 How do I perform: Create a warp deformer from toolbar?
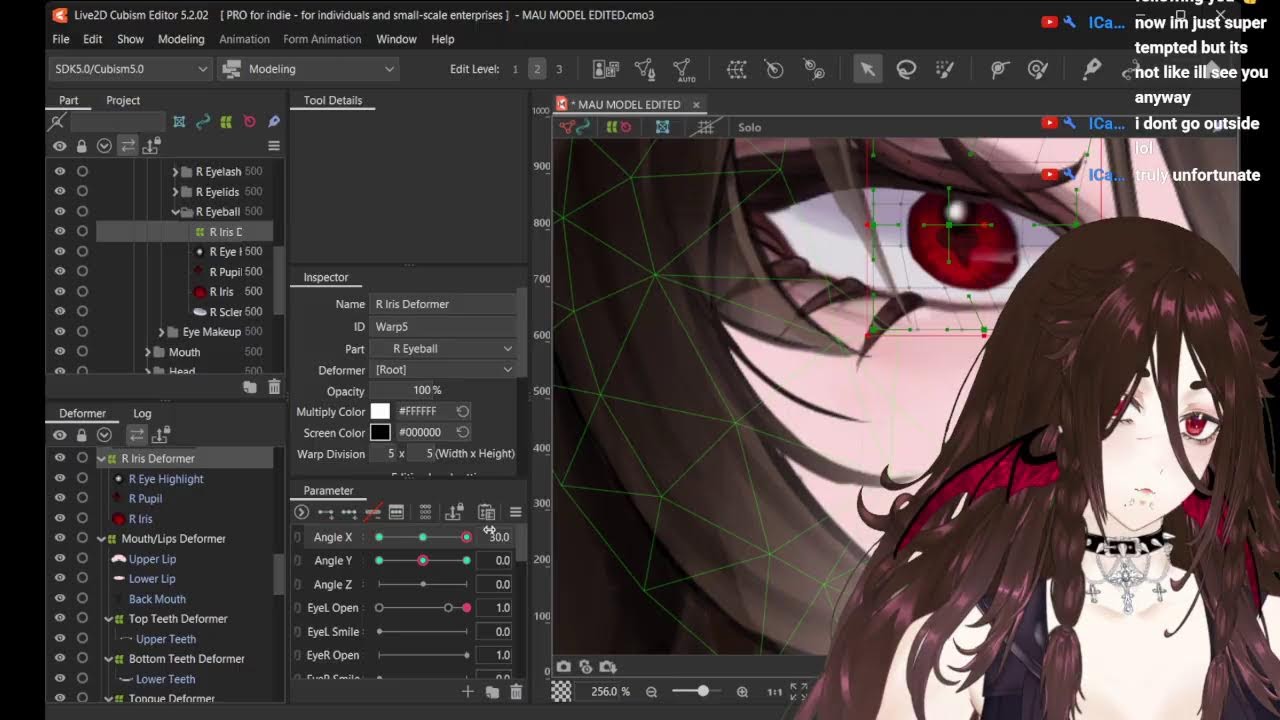click(x=737, y=69)
